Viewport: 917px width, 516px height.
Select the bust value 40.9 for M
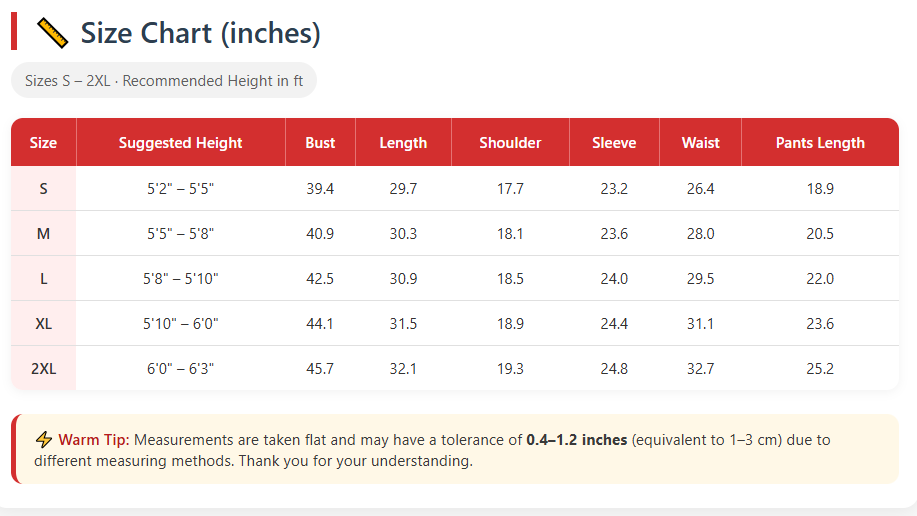point(320,234)
